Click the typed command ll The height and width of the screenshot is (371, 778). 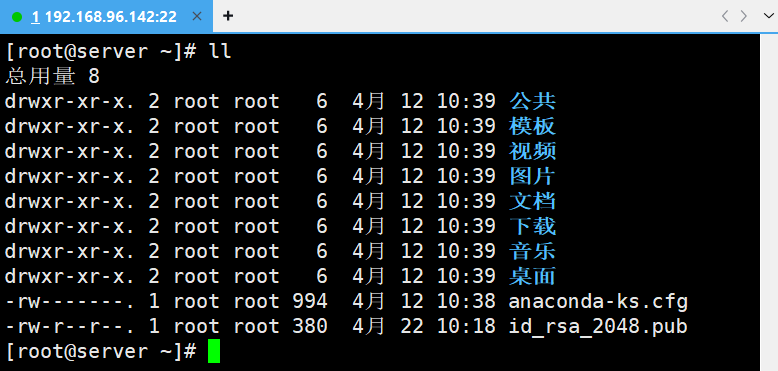220,51
